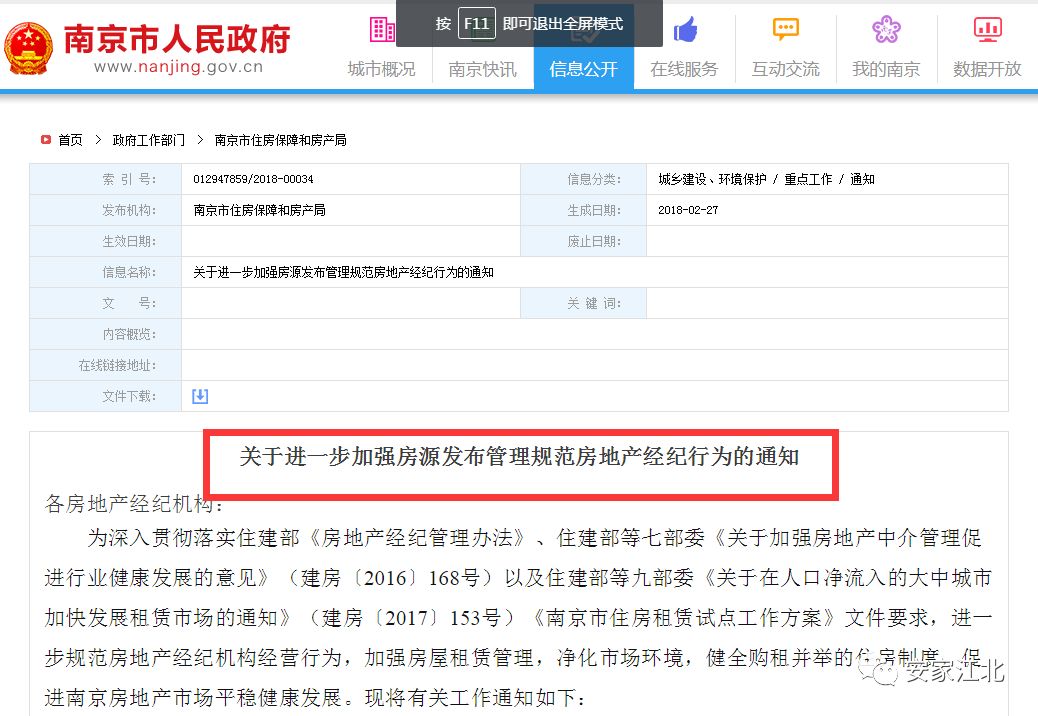Click the national emblem logo
The height and width of the screenshot is (716, 1038).
pos(28,48)
